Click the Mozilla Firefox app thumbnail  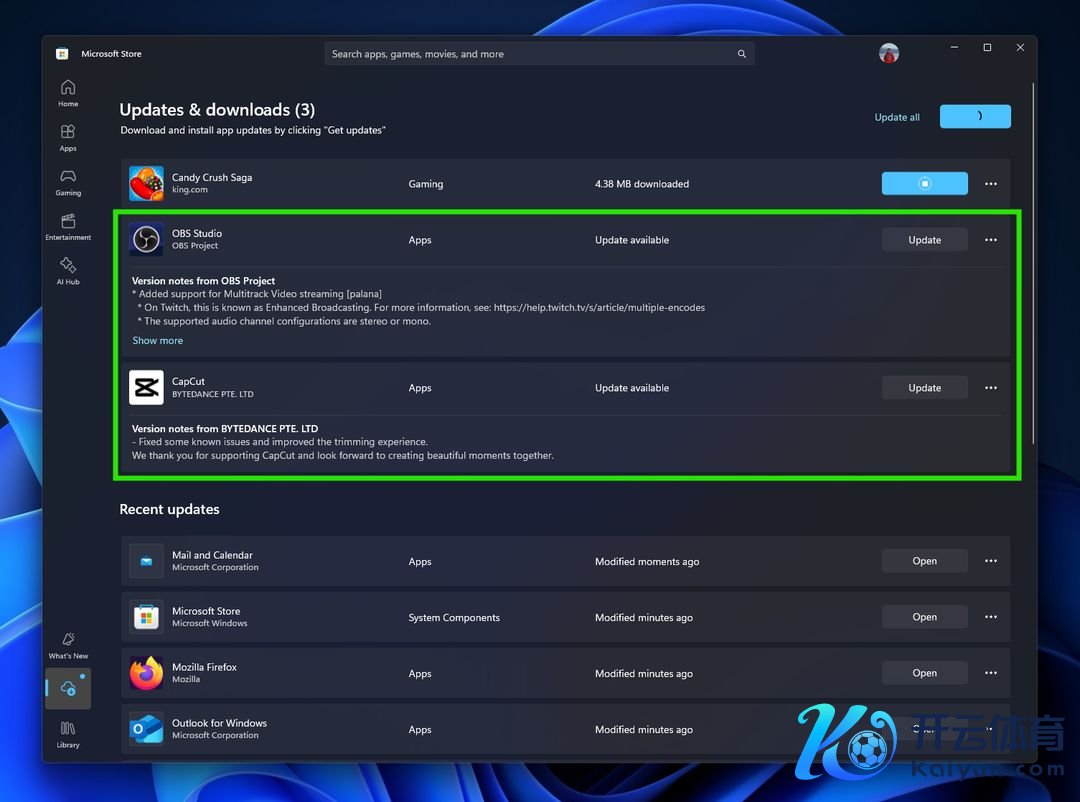(146, 674)
